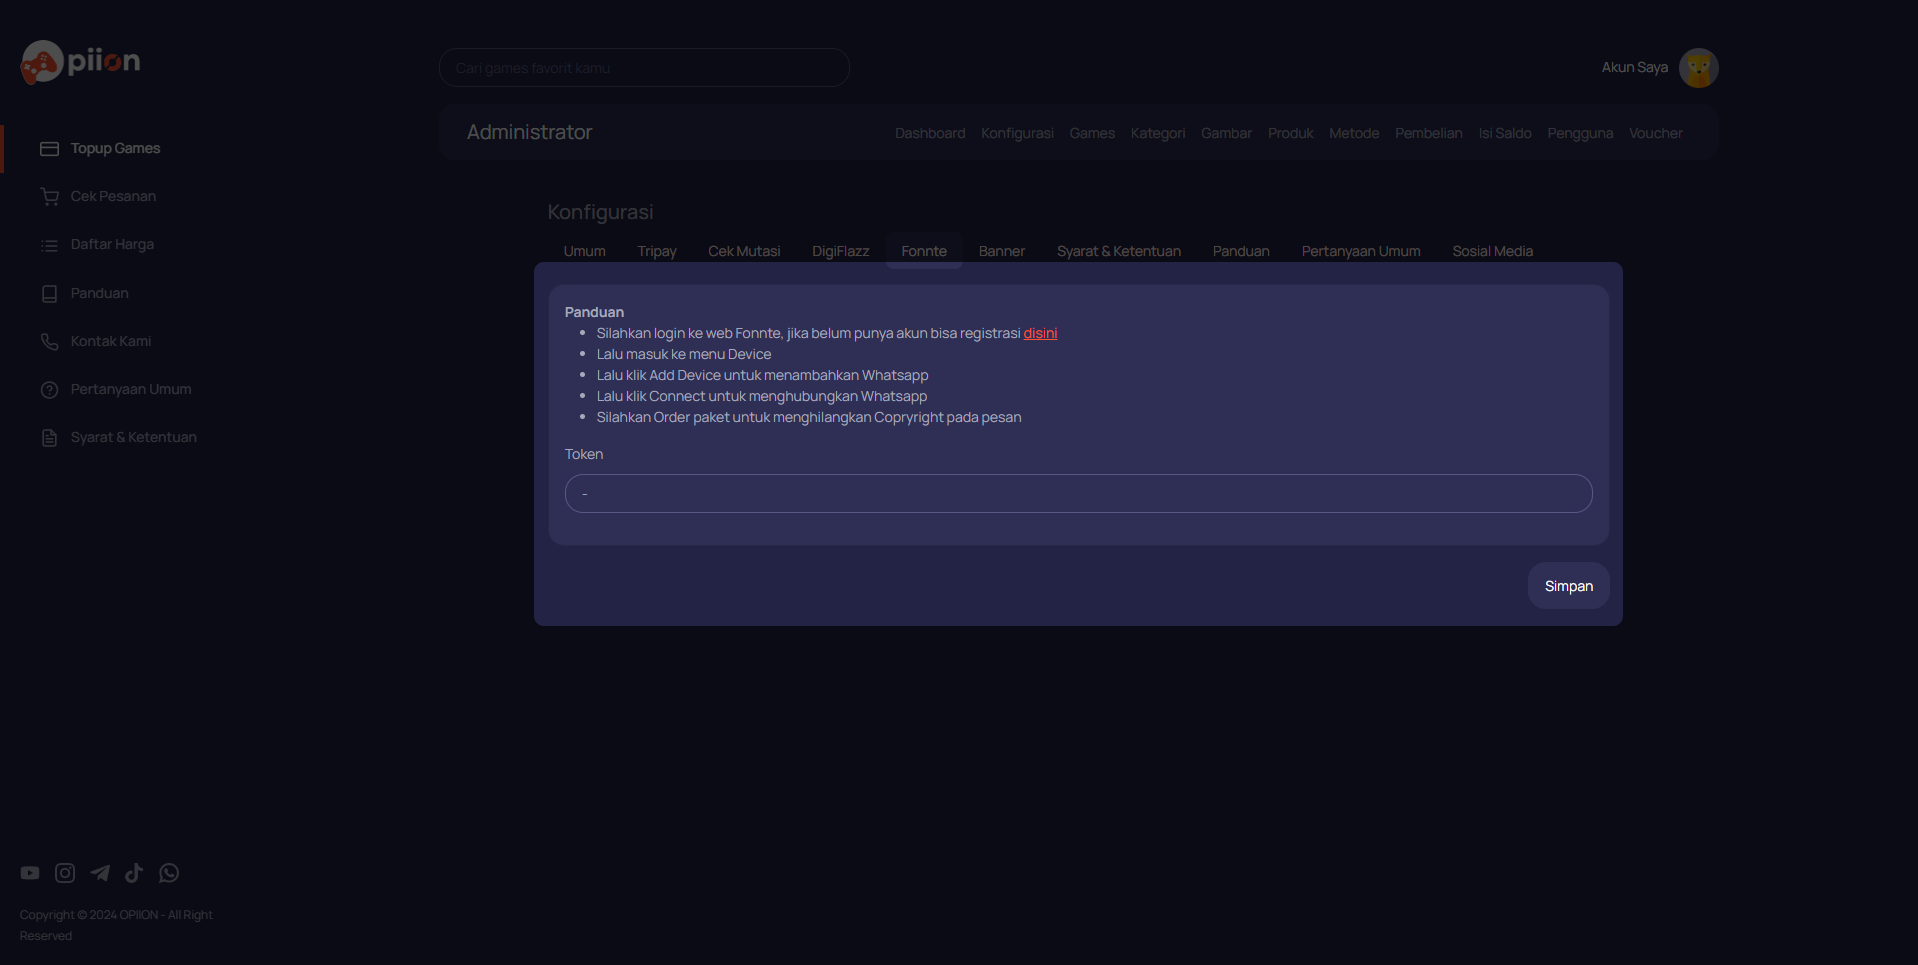The width and height of the screenshot is (1918, 965).
Task: Click the Syarat & Ketentuan document icon
Action: (x=49, y=438)
